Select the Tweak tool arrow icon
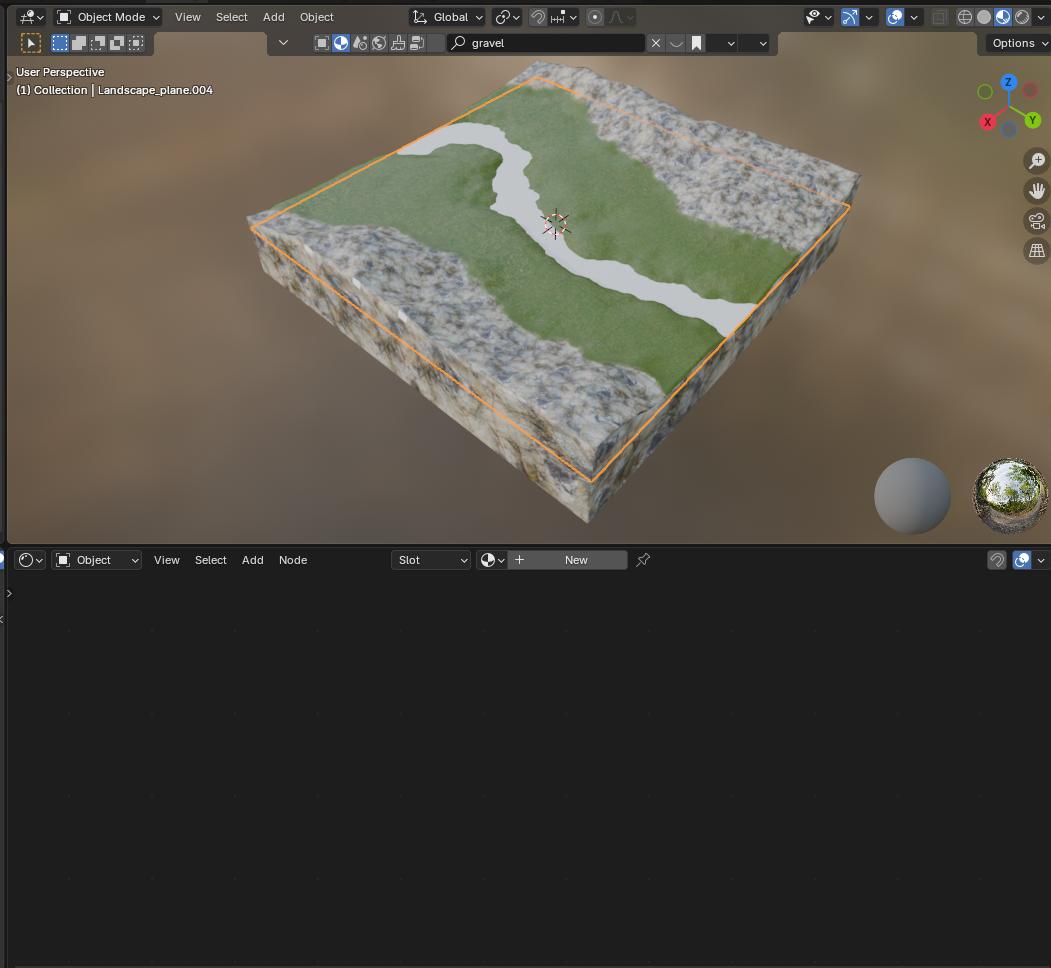 click(x=31, y=43)
